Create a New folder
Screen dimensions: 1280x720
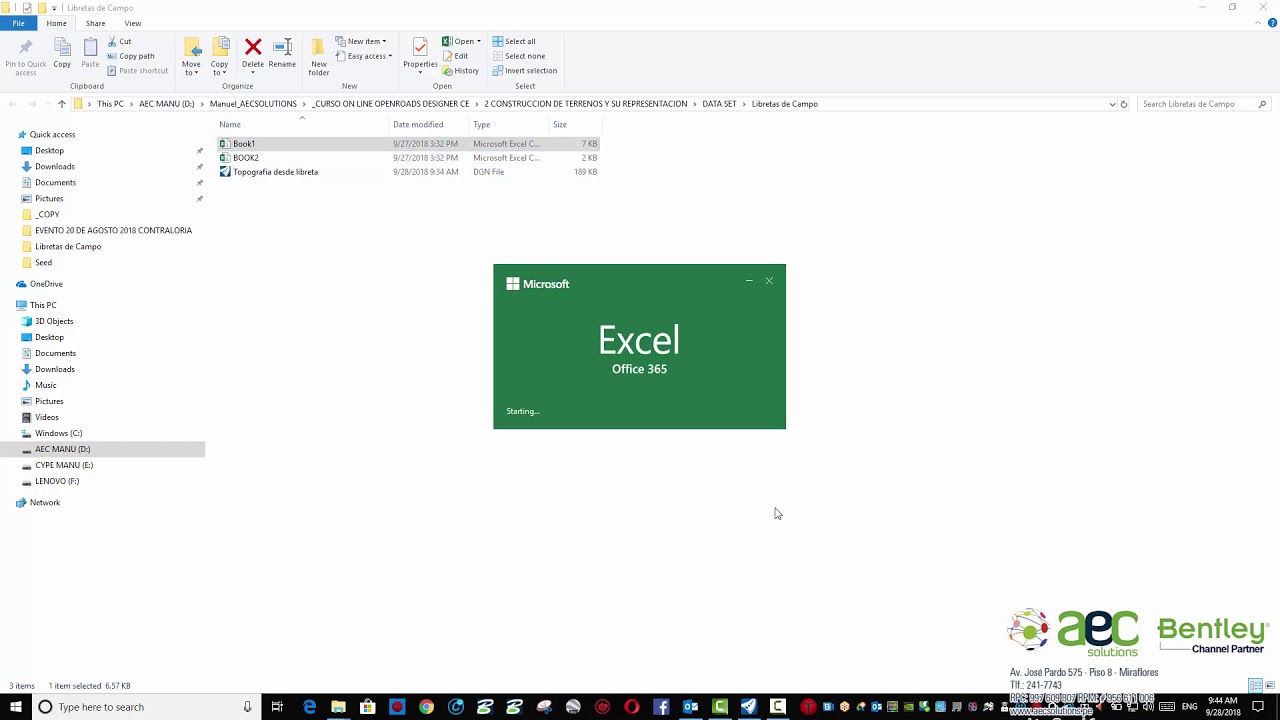pyautogui.click(x=319, y=57)
